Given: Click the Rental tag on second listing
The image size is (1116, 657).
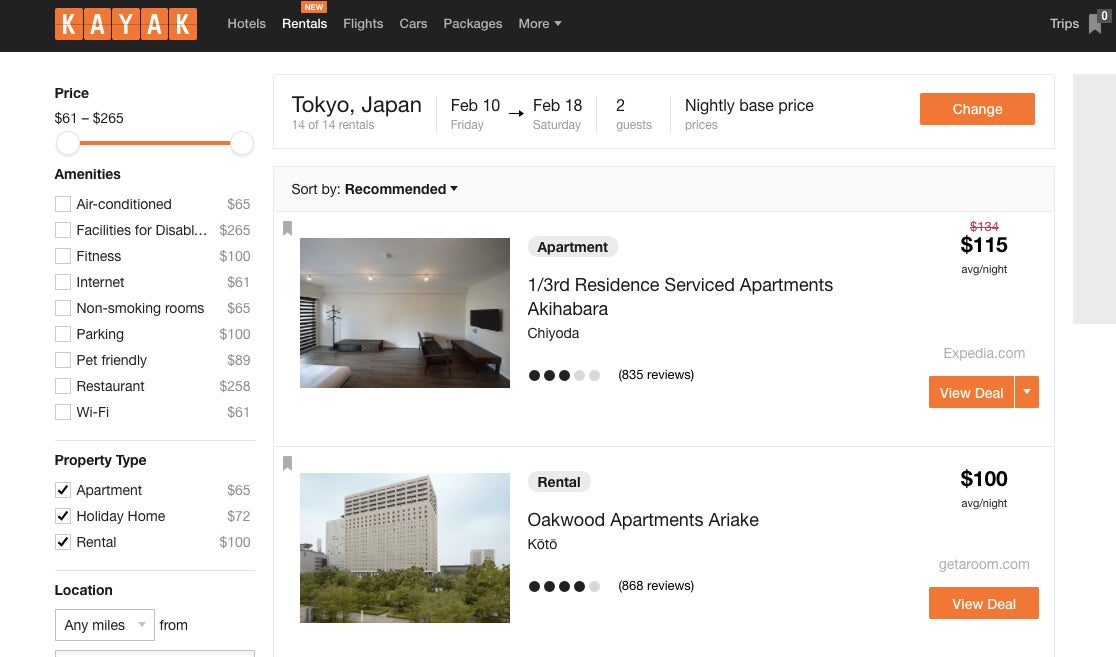Looking at the screenshot, I should click(559, 482).
